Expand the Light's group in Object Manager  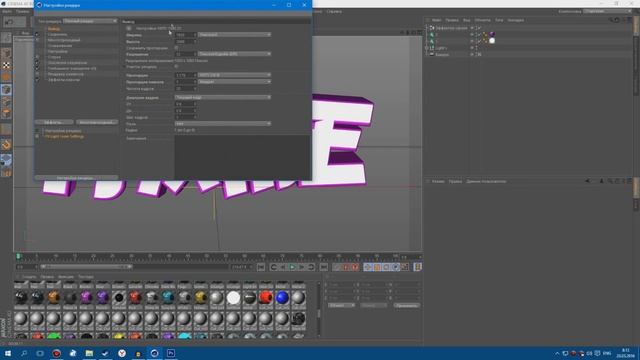(427, 47)
